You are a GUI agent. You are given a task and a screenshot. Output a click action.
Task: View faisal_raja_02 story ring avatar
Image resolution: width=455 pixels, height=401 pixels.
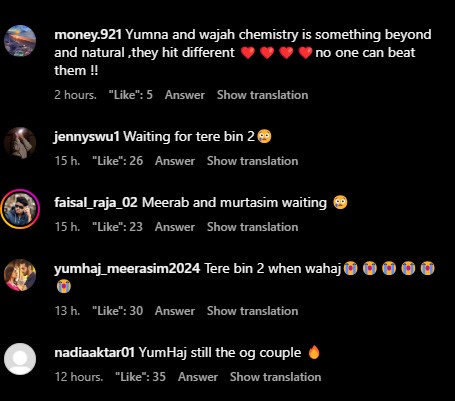[x=20, y=209]
